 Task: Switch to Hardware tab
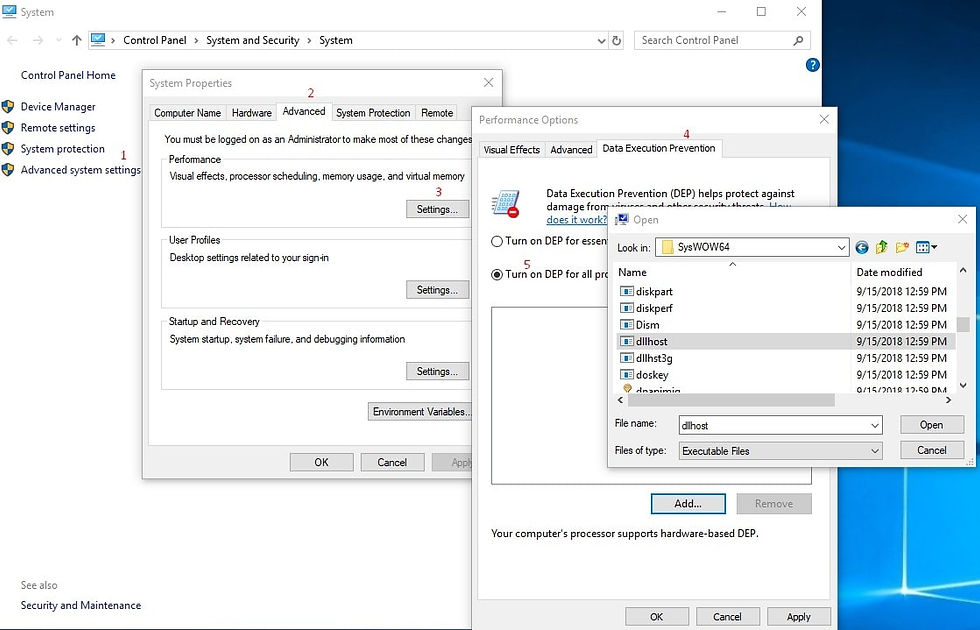click(252, 113)
